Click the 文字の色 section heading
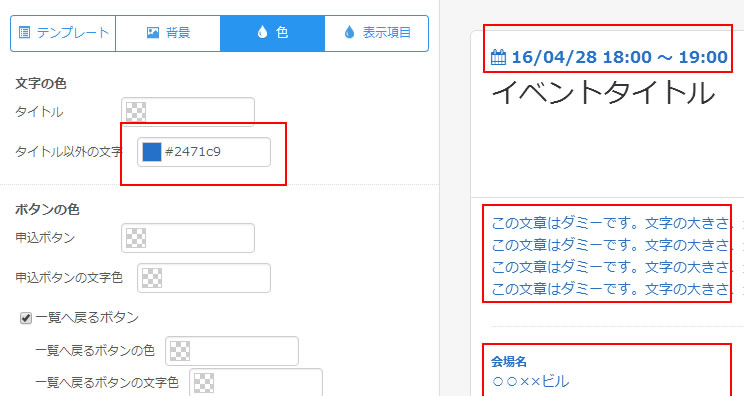This screenshot has width=744, height=396. coord(41,83)
